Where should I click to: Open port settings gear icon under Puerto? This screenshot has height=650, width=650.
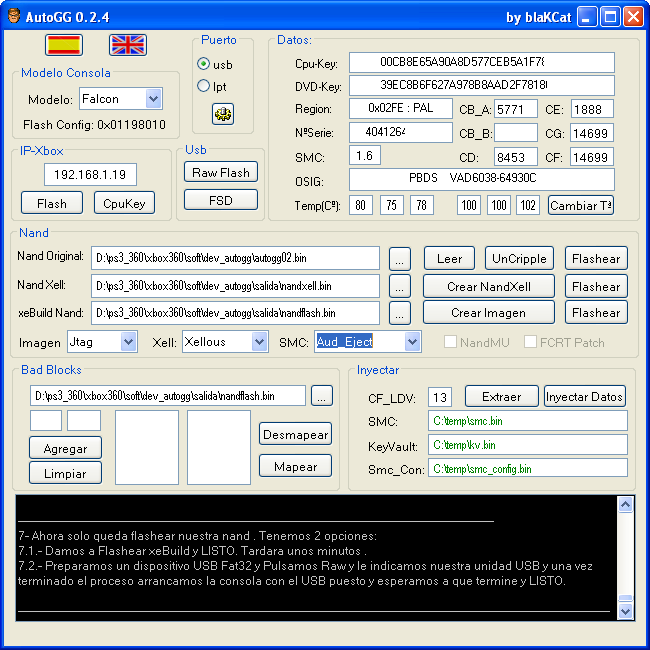point(223,114)
